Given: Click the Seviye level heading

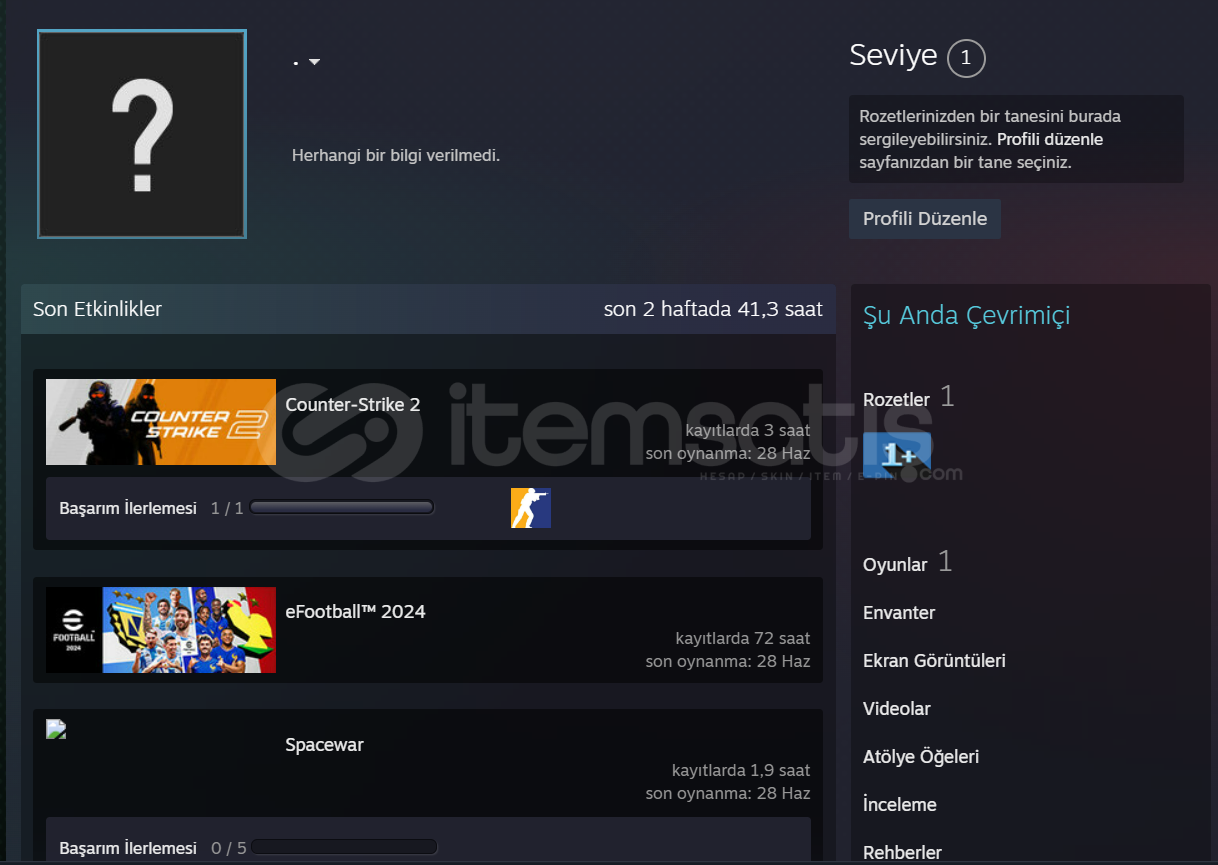Looking at the screenshot, I should point(893,55).
